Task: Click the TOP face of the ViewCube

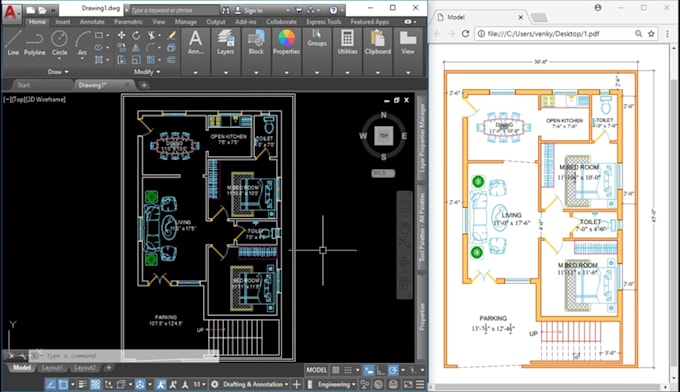Action: [x=384, y=136]
